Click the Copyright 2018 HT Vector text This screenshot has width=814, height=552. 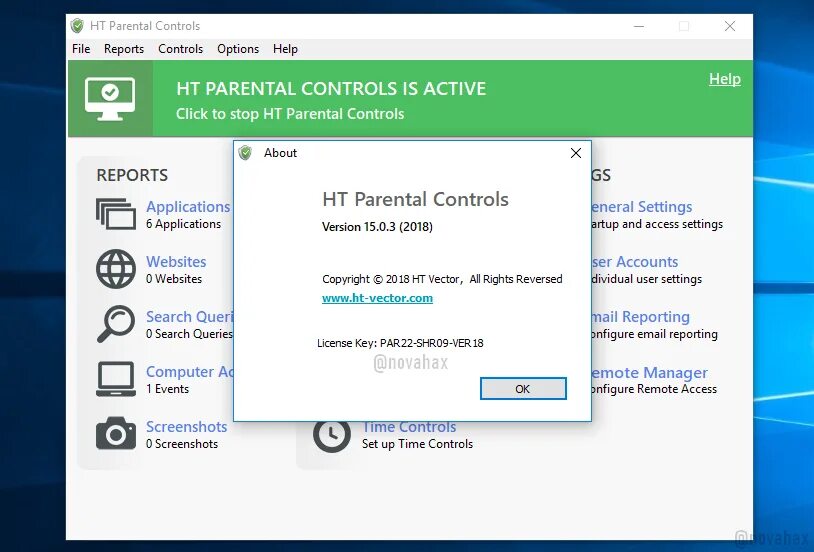click(x=442, y=279)
